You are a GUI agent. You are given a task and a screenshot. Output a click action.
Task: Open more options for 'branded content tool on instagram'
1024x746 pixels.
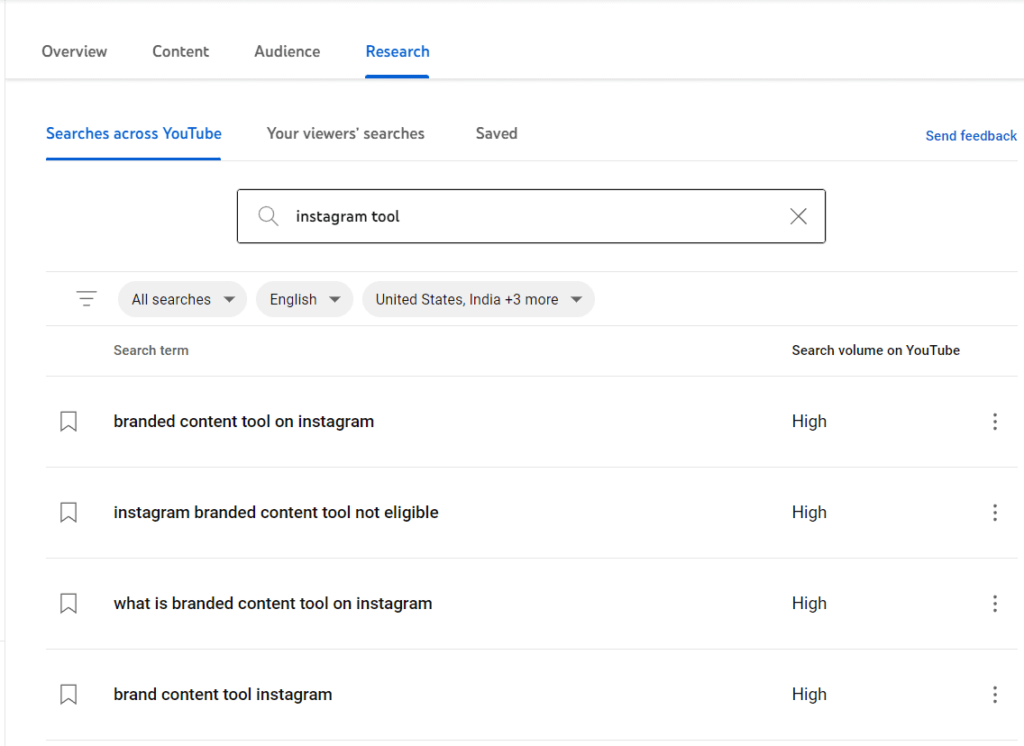[994, 422]
